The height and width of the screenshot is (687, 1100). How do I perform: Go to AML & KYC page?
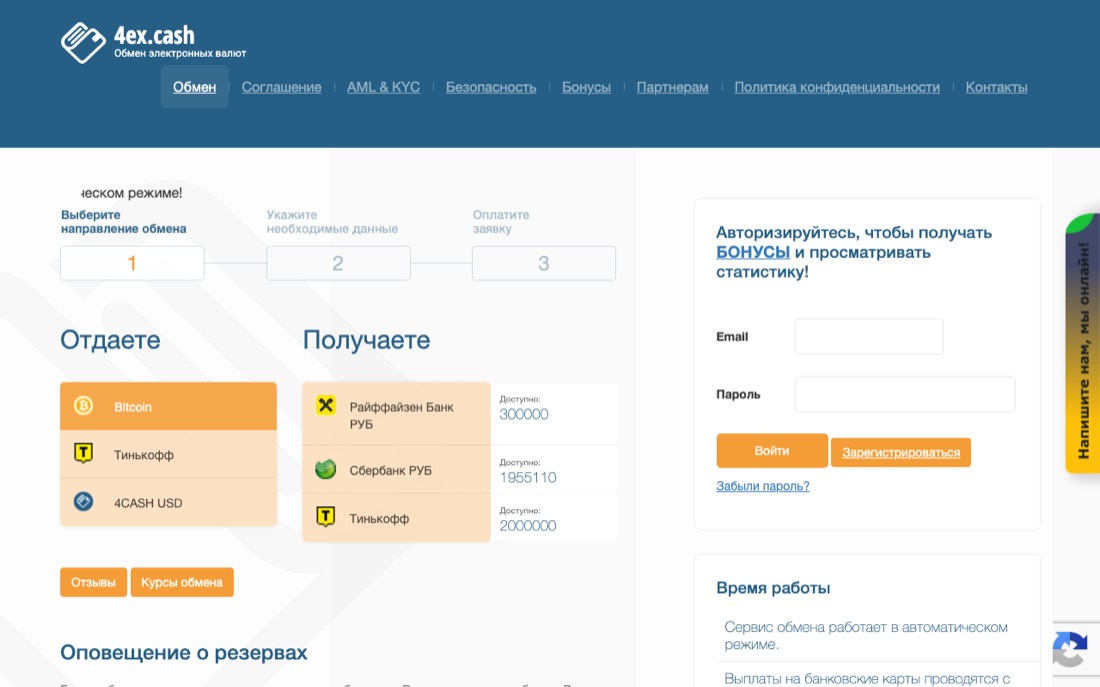coord(383,87)
